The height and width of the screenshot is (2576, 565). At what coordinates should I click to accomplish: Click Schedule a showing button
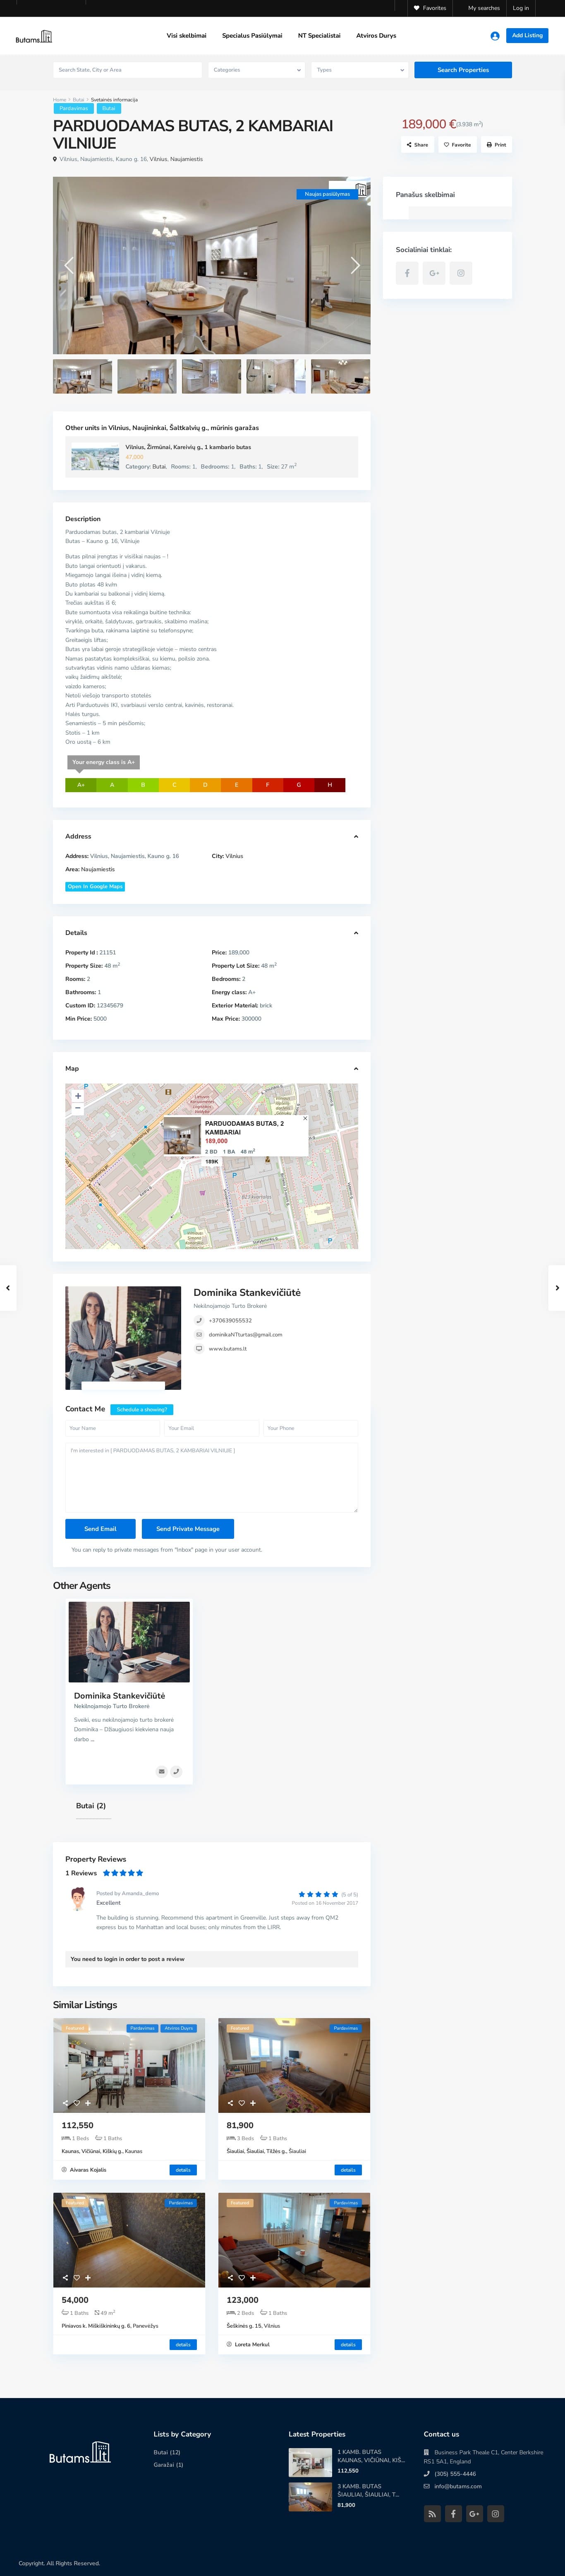[141, 1410]
